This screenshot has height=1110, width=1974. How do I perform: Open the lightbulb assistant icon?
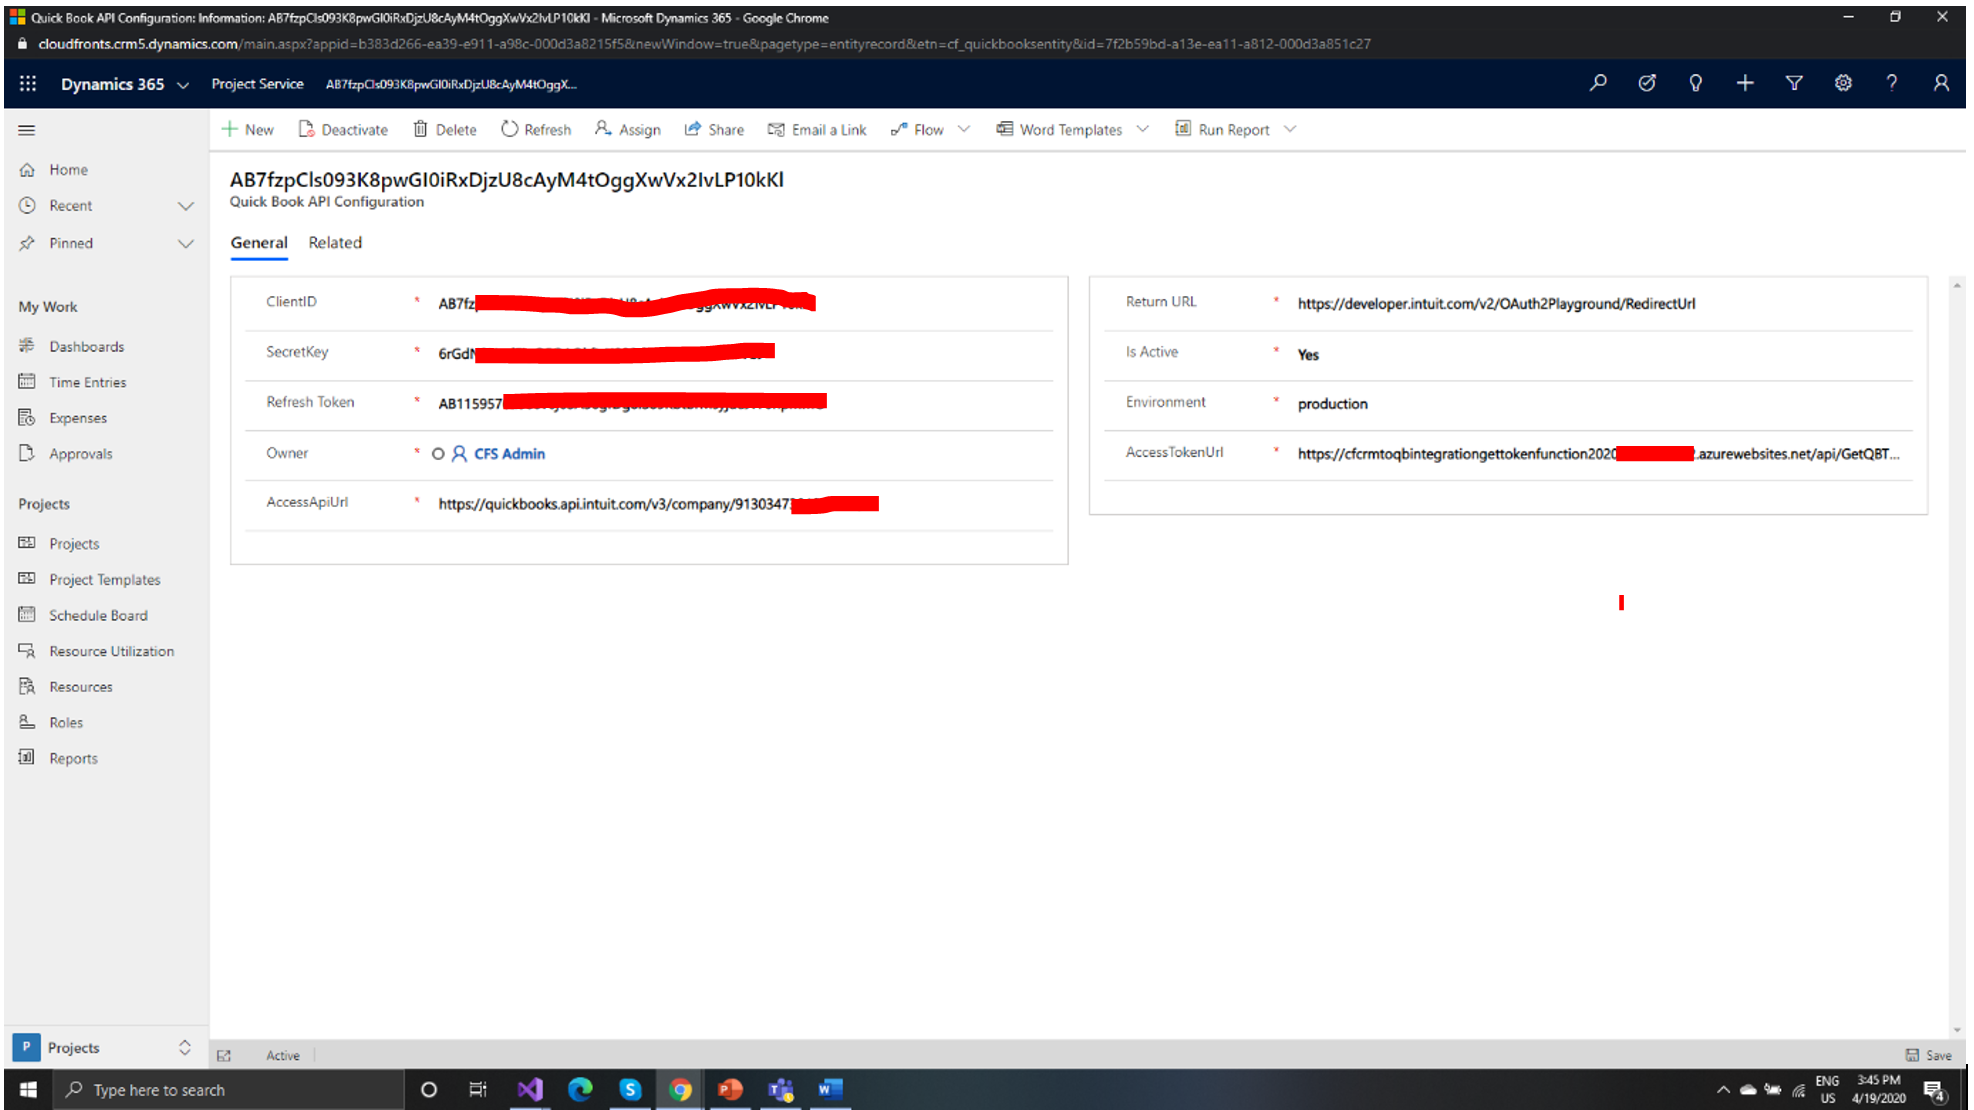pos(1696,83)
